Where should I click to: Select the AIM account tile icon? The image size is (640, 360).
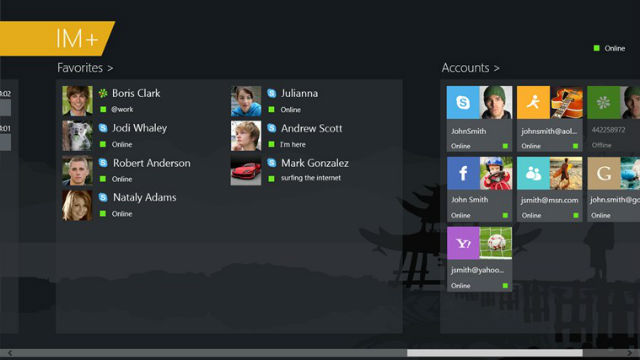pyautogui.click(x=533, y=102)
